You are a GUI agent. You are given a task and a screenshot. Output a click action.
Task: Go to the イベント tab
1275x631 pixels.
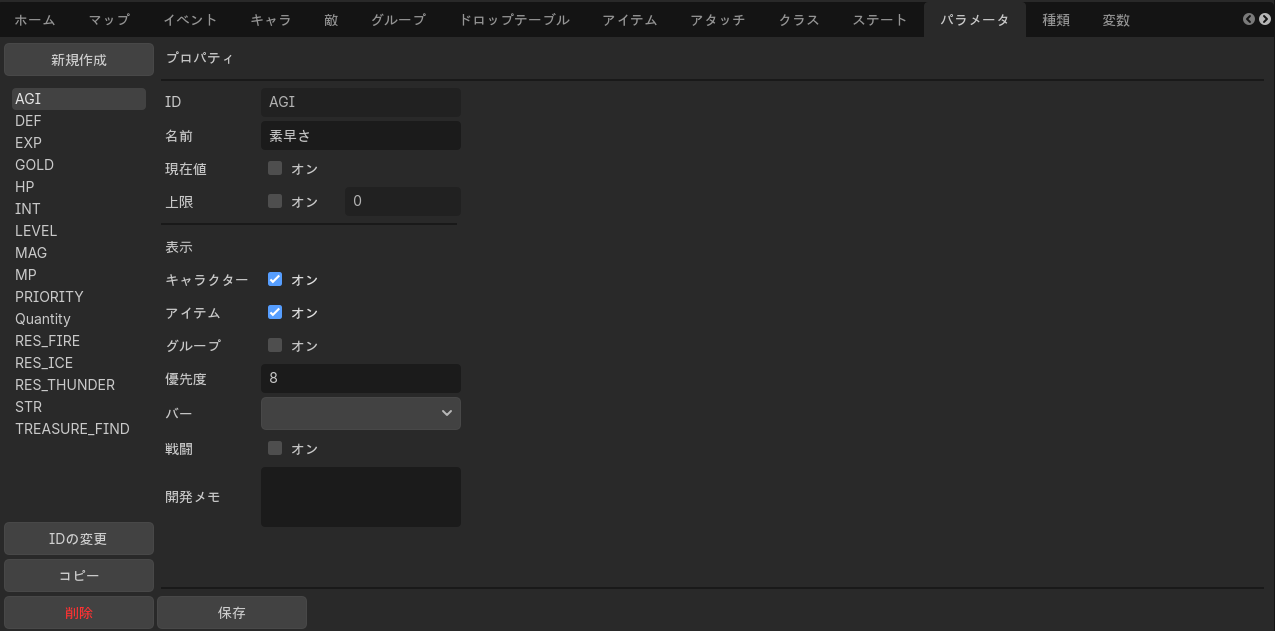point(190,20)
